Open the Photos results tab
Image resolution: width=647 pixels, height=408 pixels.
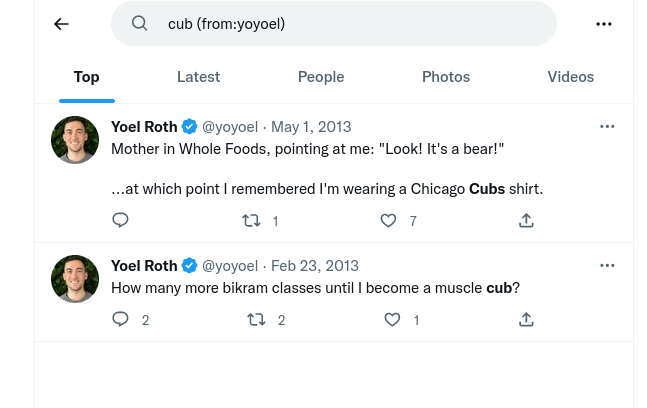(446, 77)
